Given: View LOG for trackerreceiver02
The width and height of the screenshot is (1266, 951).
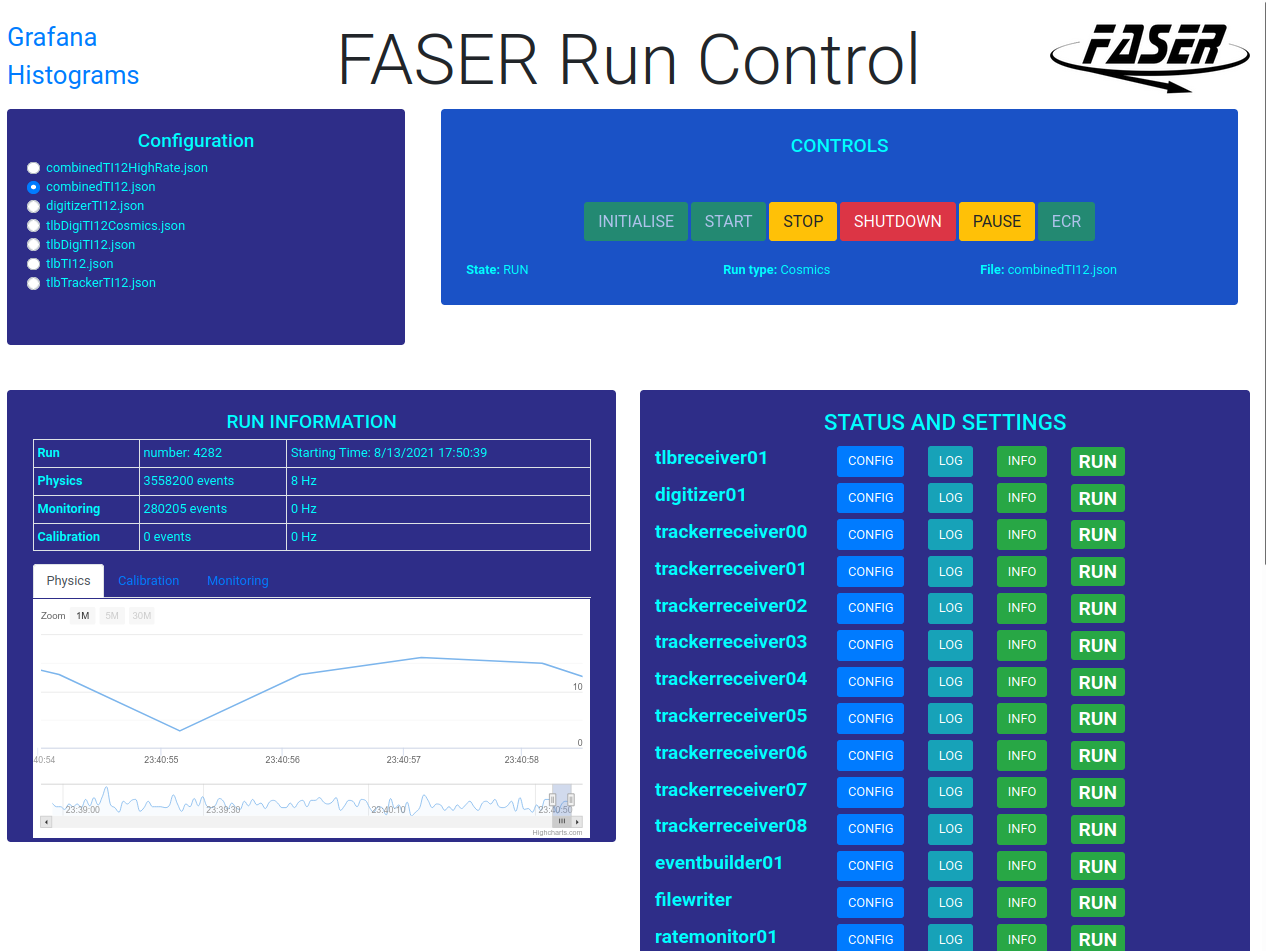Looking at the screenshot, I should 950,608.
